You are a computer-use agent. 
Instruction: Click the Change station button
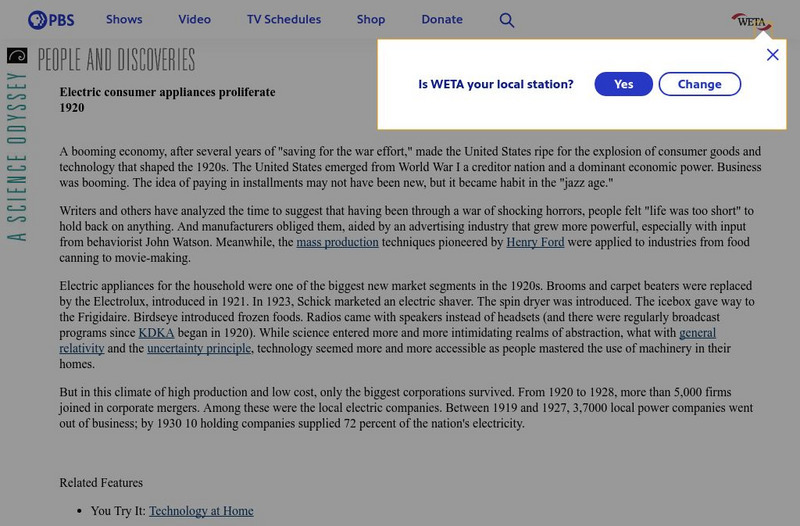pos(699,84)
